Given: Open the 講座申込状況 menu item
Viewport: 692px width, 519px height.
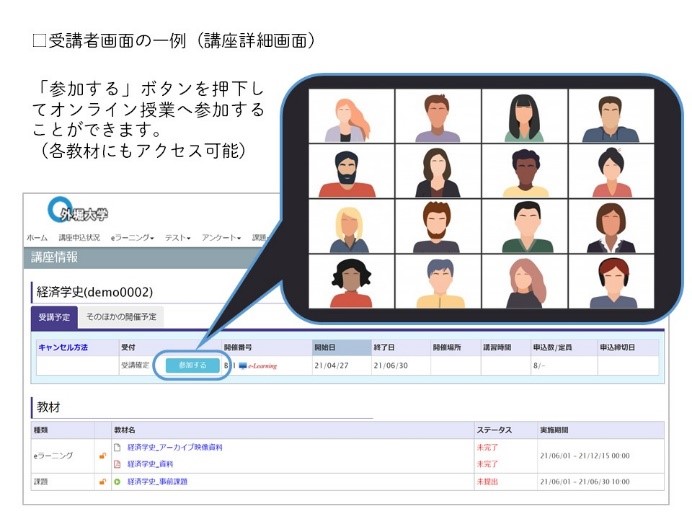Looking at the screenshot, I should pos(79,238).
